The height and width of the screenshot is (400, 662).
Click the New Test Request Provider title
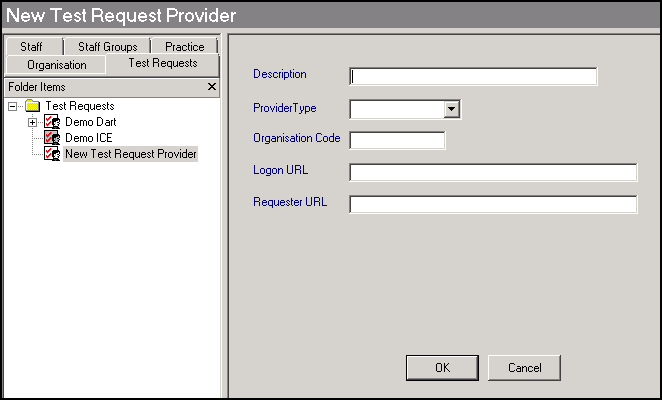click(x=121, y=16)
